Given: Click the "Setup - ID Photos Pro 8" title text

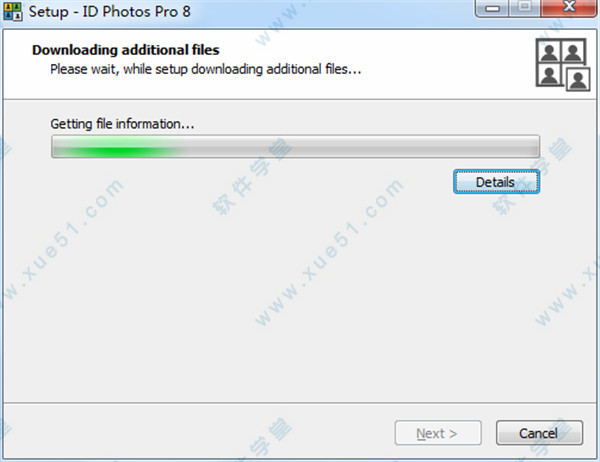Looking at the screenshot, I should [x=109, y=11].
